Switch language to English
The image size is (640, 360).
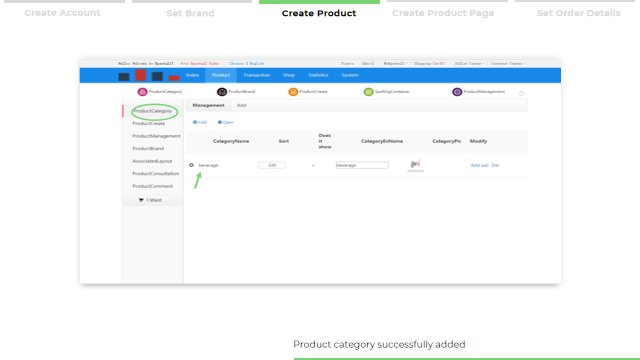click(257, 64)
